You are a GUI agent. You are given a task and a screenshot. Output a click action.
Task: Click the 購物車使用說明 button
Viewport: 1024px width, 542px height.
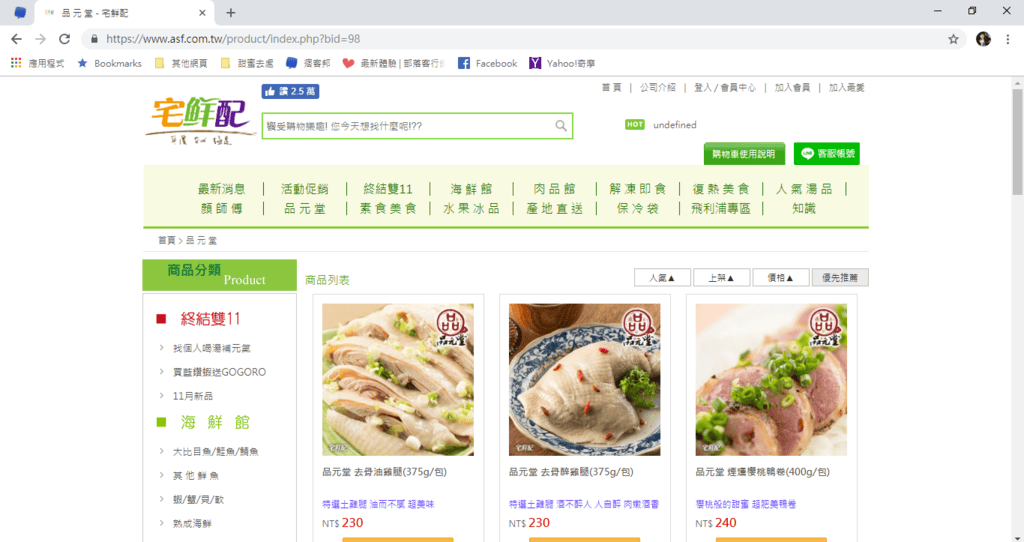point(743,154)
